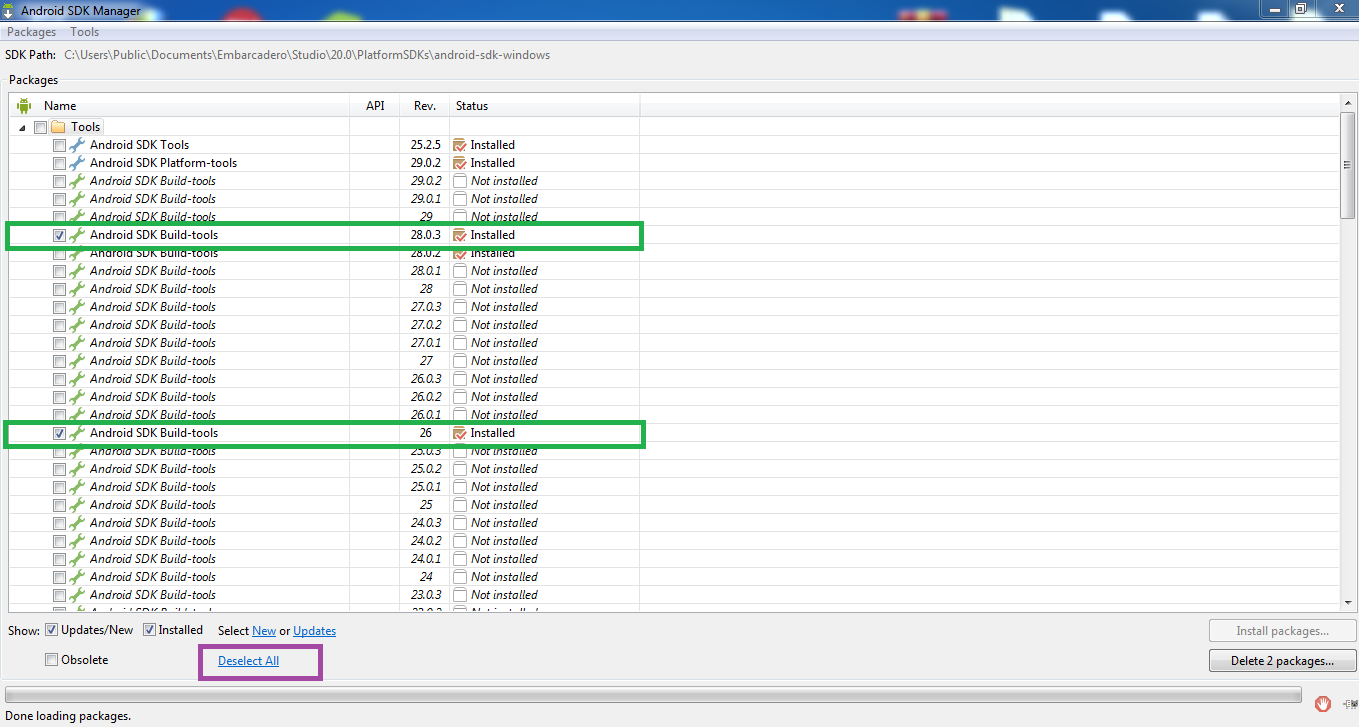Click Not installed status of Build-tools 24.0.2
The height and width of the screenshot is (727, 1359).
504,541
